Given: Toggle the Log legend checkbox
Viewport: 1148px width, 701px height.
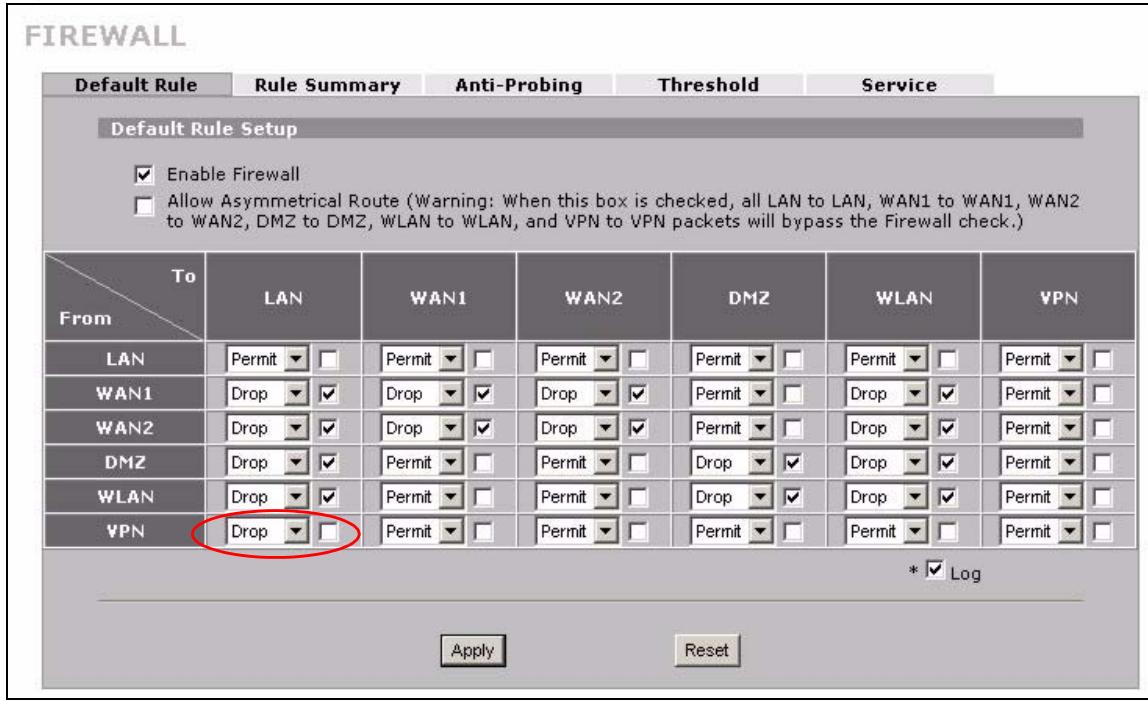Looking at the screenshot, I should [x=934, y=569].
